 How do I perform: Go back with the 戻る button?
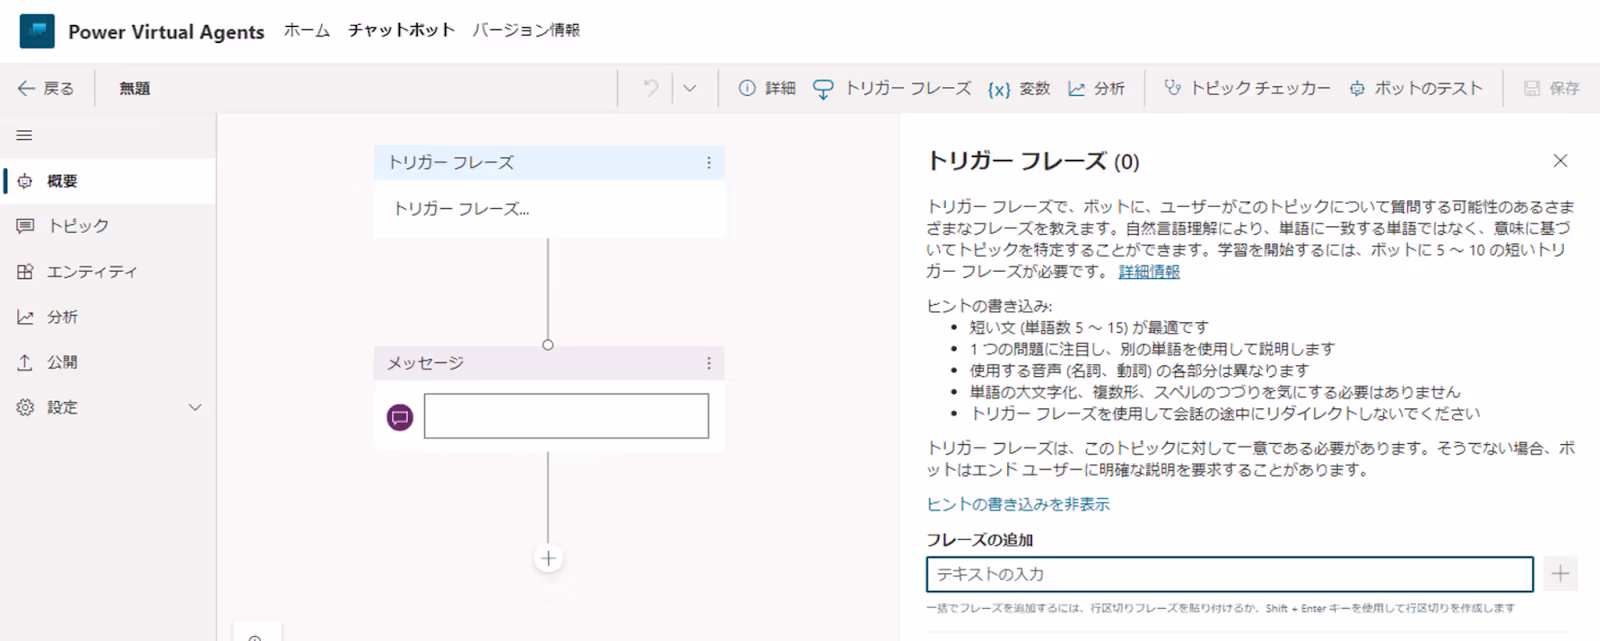pos(46,88)
